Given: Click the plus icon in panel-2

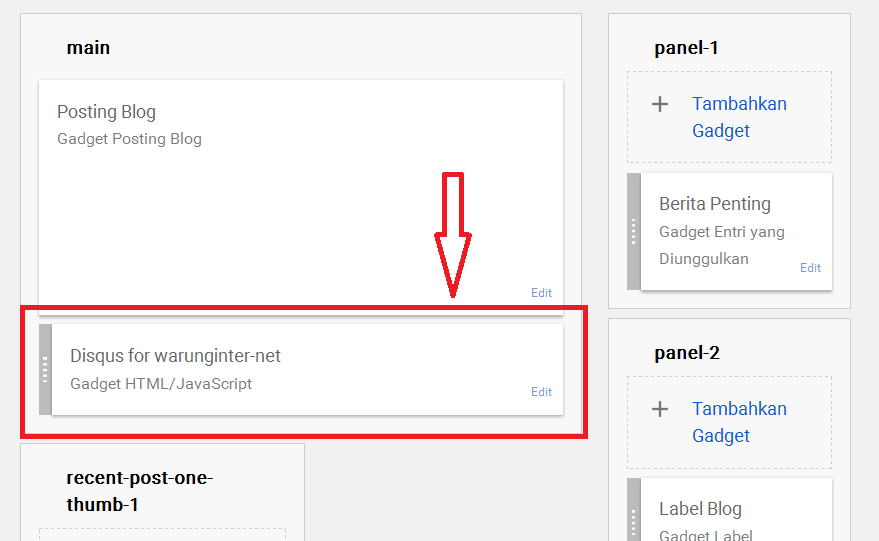Looking at the screenshot, I should coord(660,409).
